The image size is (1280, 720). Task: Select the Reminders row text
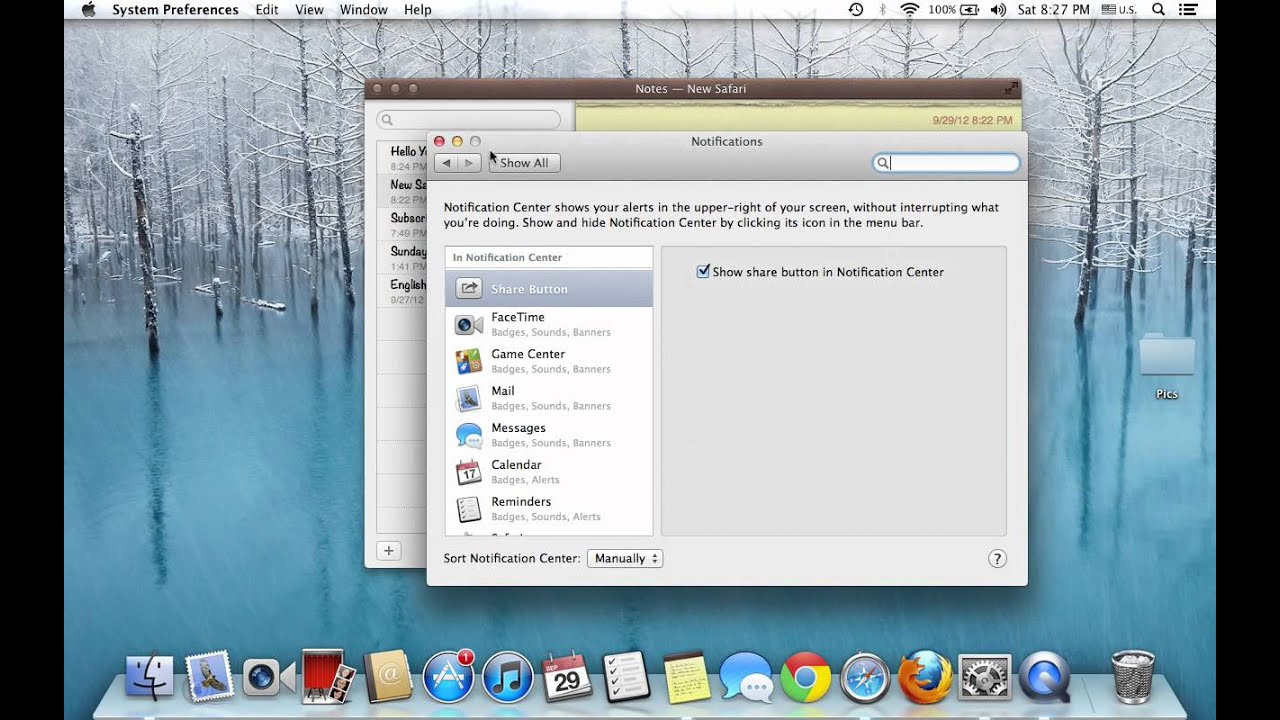521,502
